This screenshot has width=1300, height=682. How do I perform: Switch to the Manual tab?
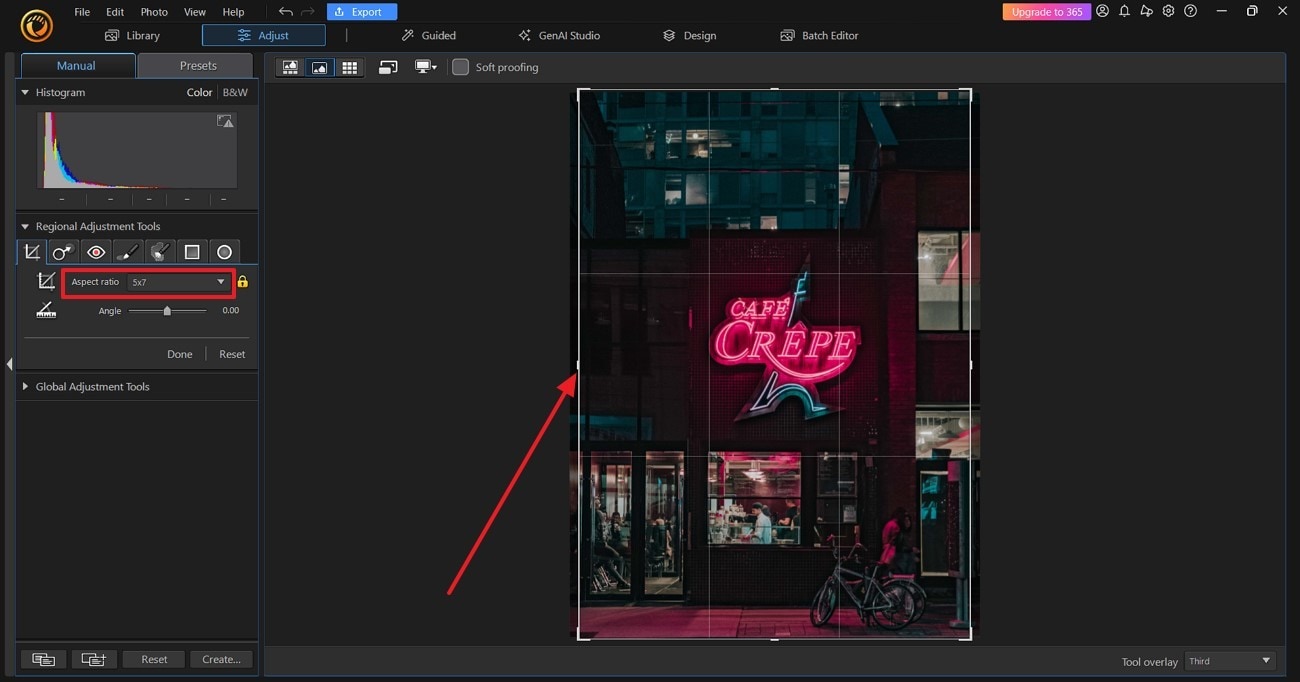[76, 65]
